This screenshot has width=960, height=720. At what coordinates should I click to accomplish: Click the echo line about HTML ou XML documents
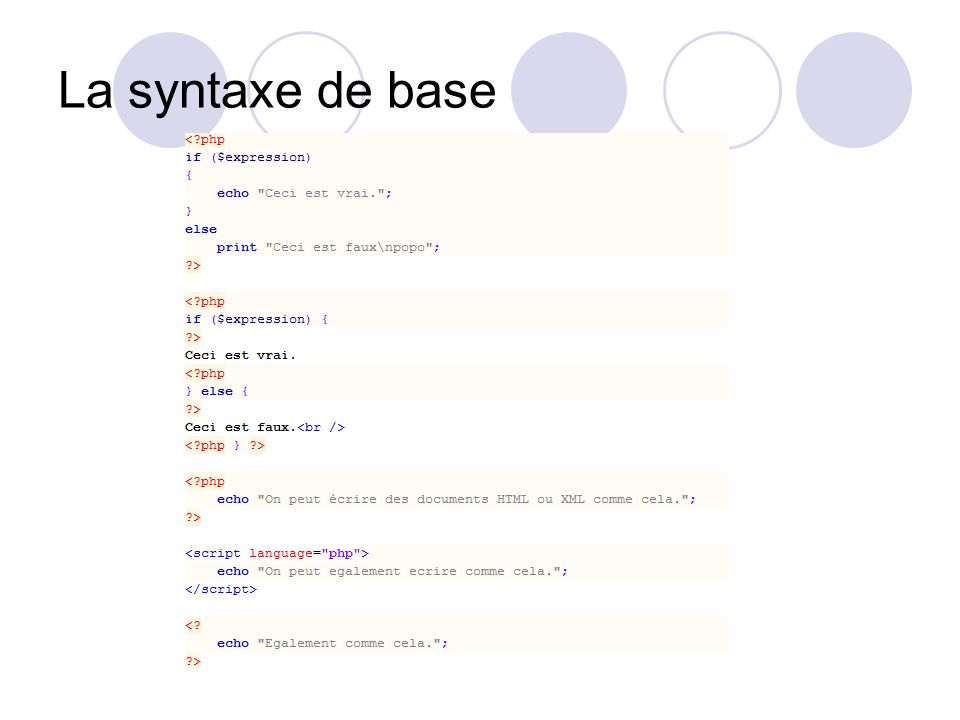(456, 500)
